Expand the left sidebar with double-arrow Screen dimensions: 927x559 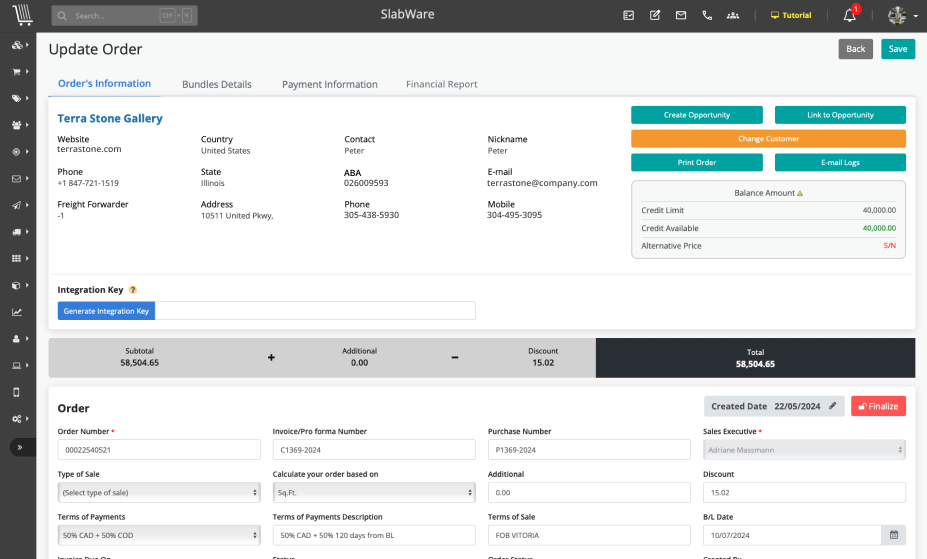16,447
